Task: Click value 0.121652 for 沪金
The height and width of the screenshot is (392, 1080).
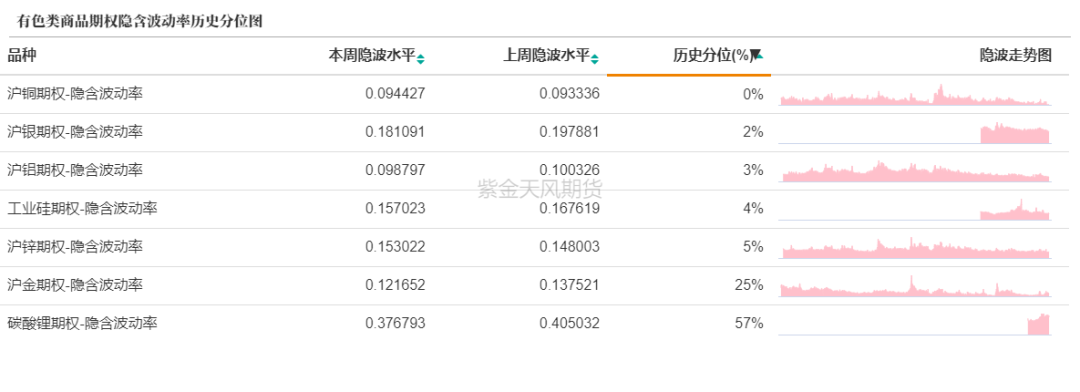Action: (395, 285)
